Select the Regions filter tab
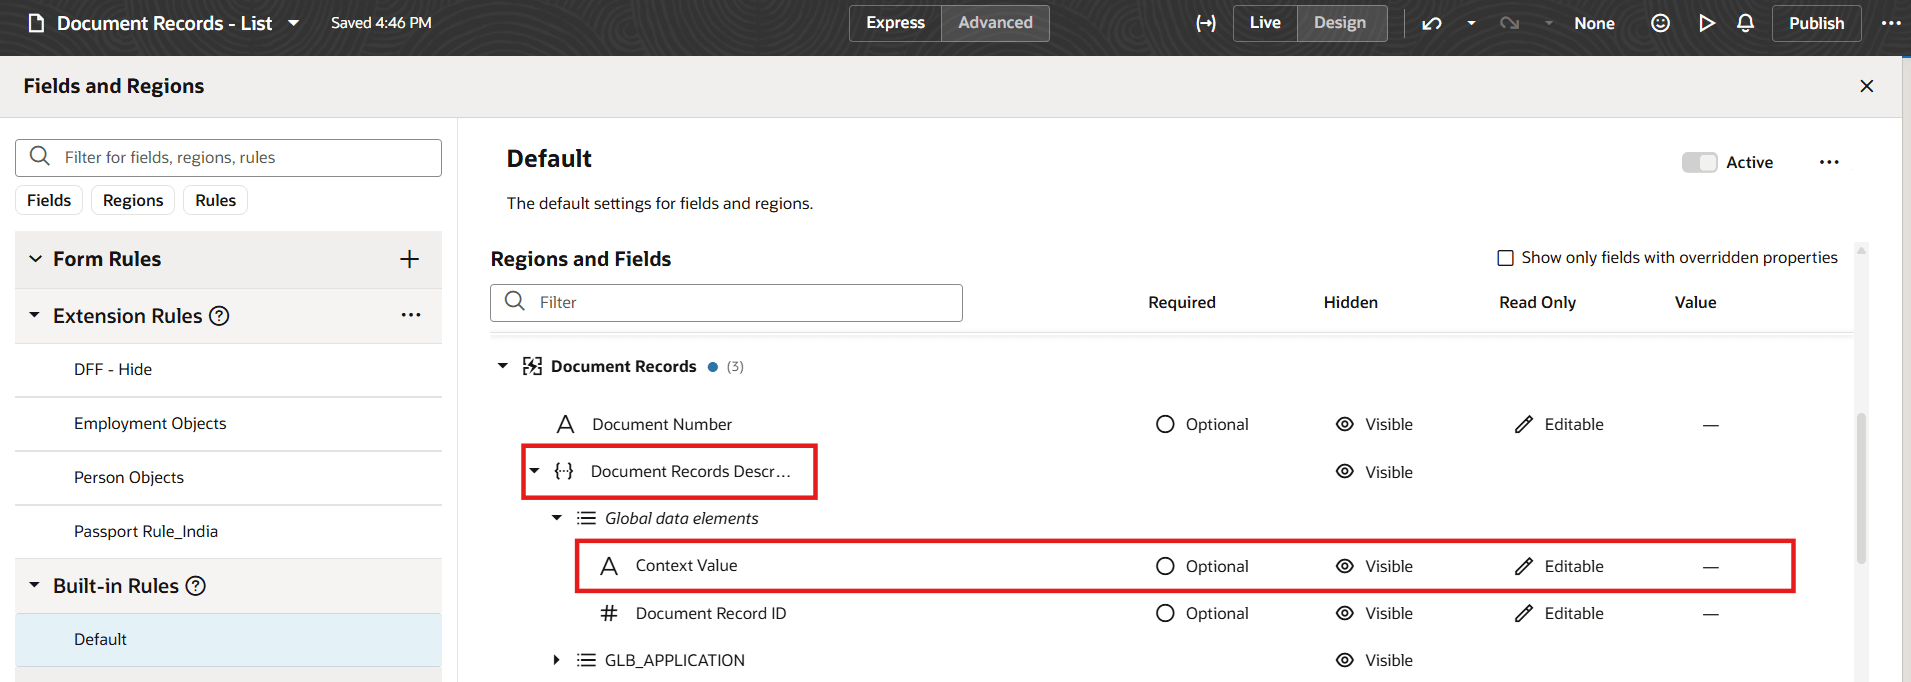The image size is (1911, 682). tap(133, 200)
